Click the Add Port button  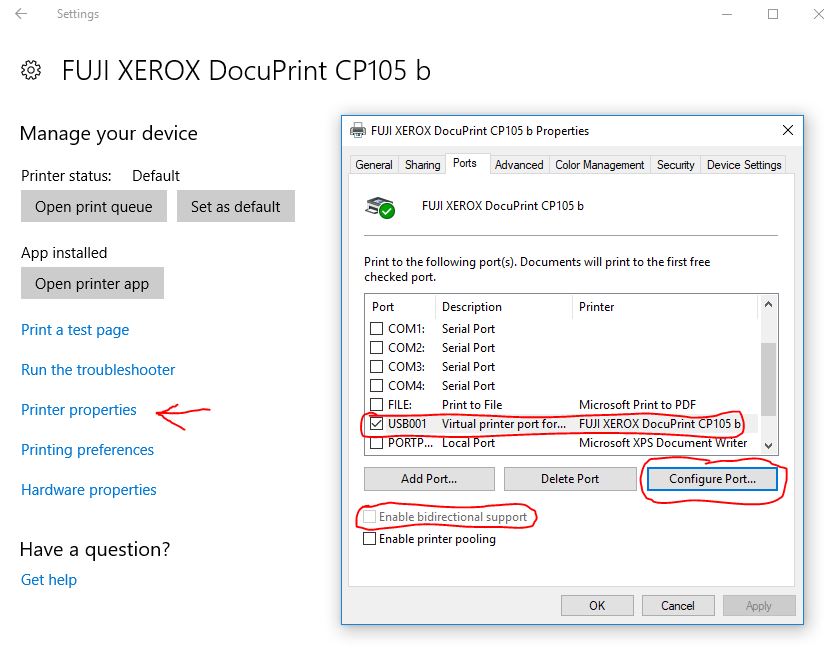428,479
